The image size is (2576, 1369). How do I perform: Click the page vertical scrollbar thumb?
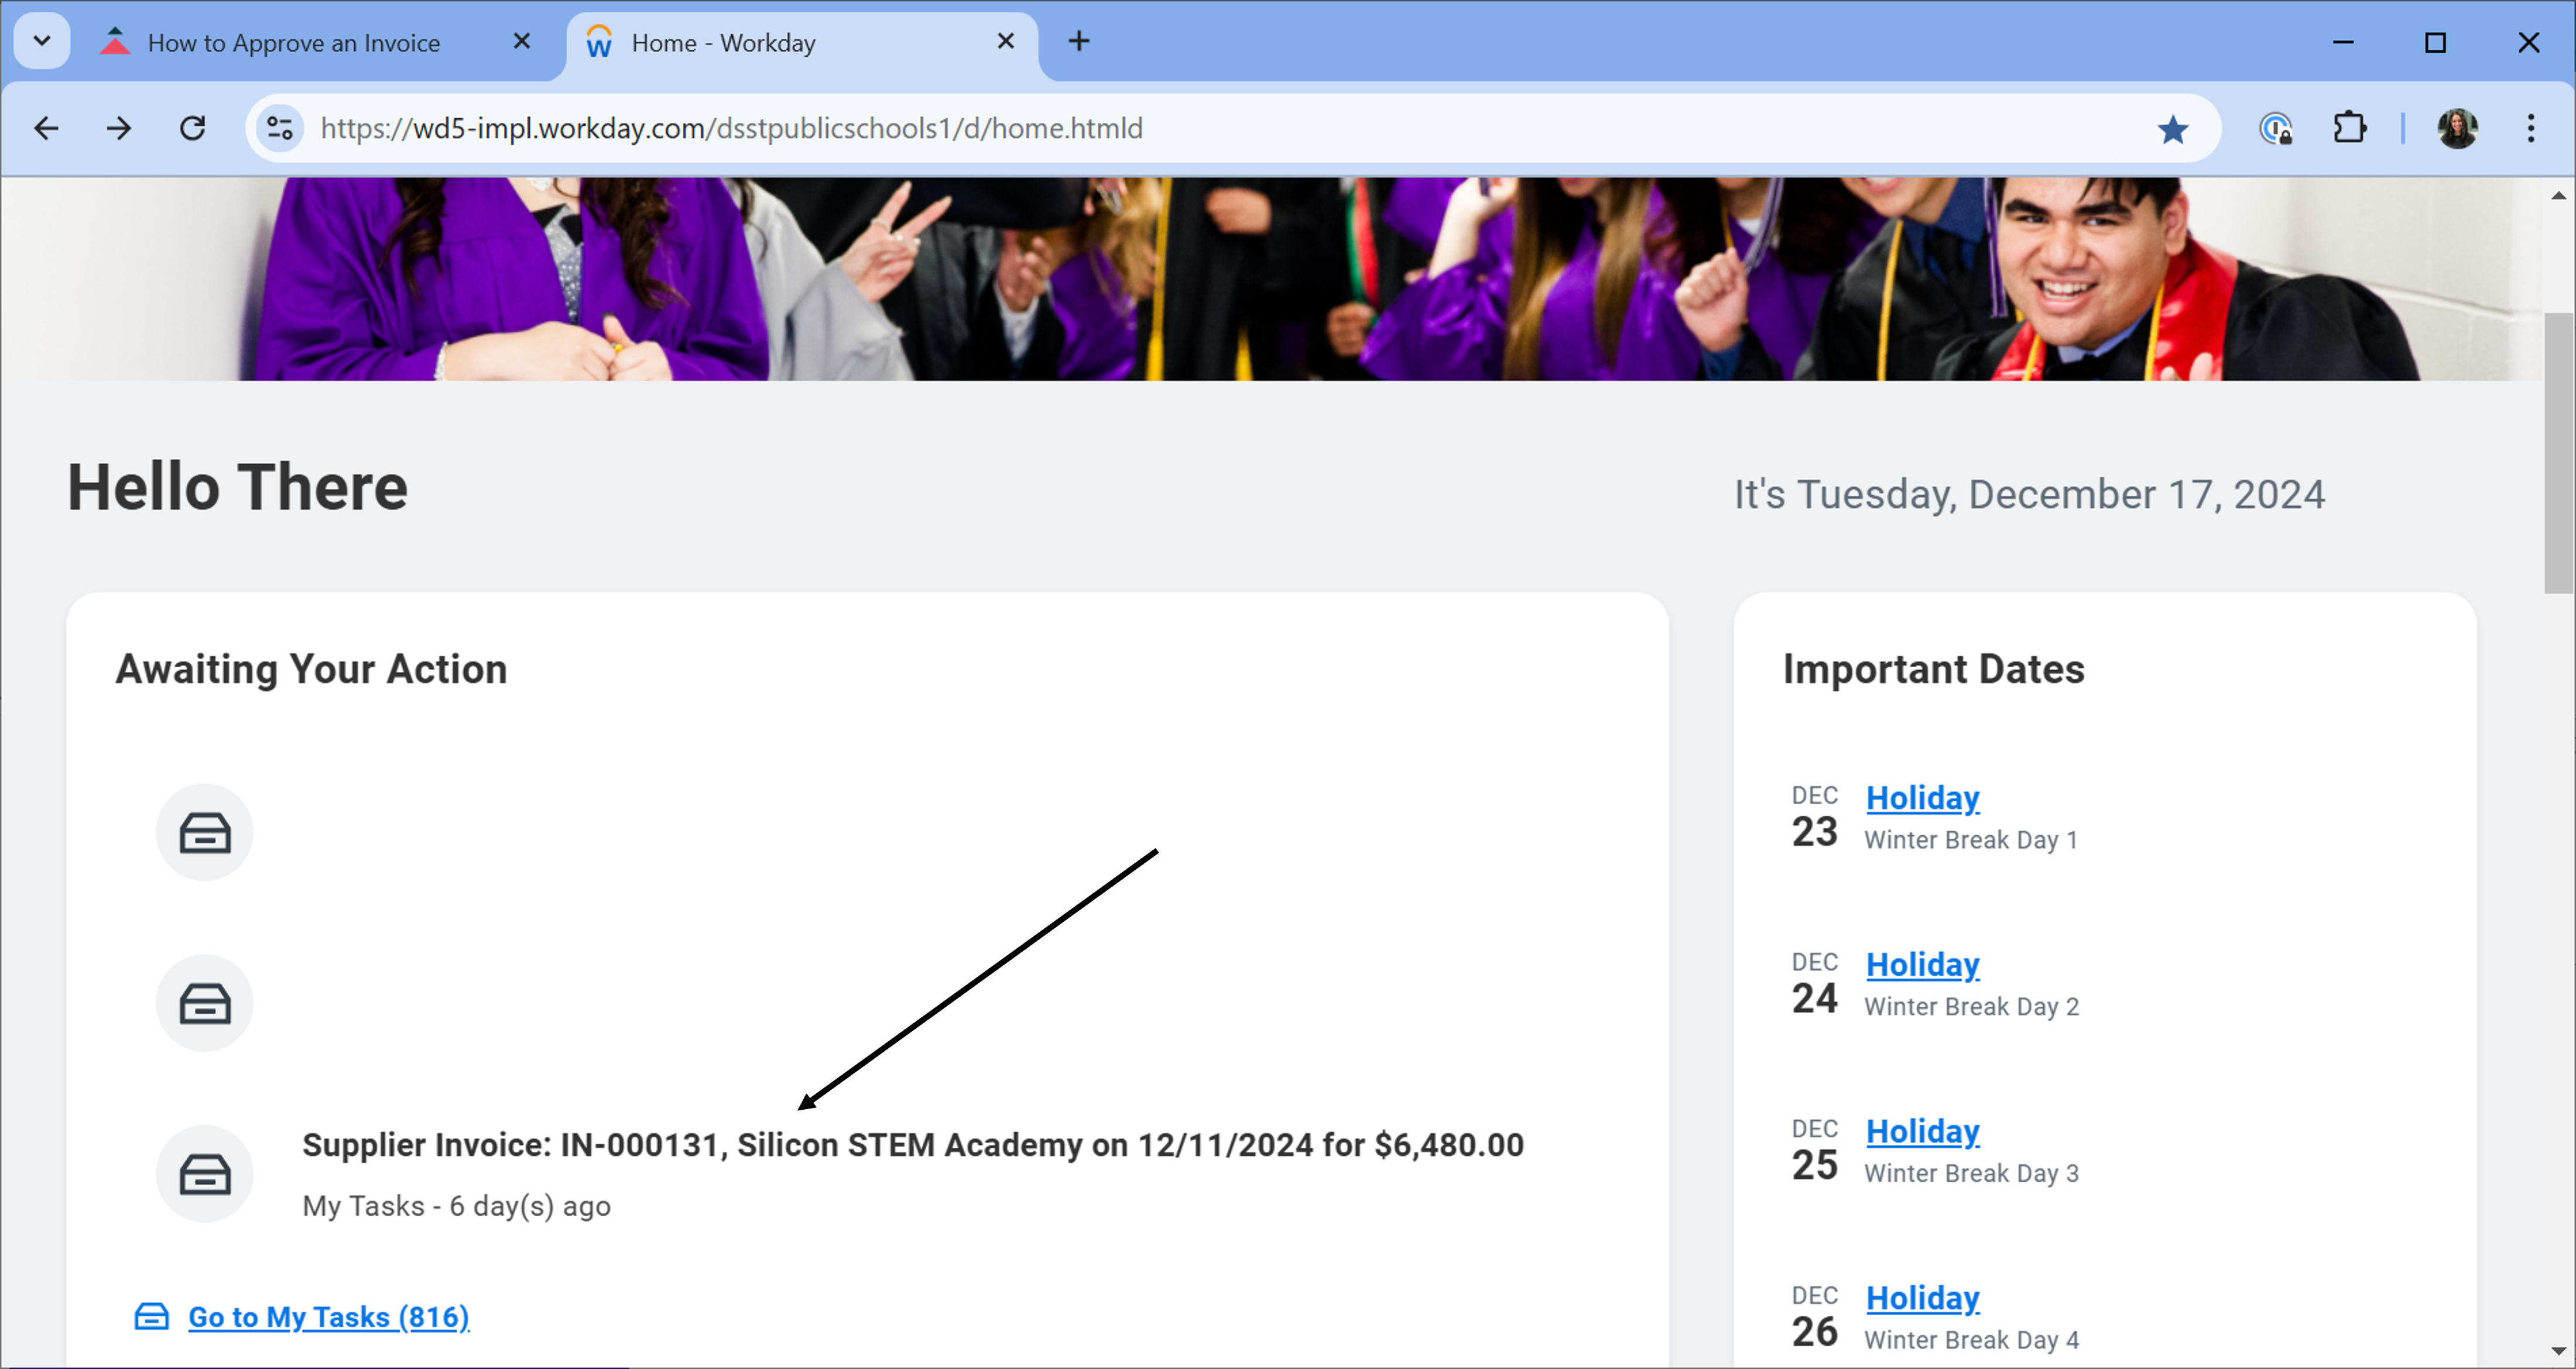coord(2559,452)
